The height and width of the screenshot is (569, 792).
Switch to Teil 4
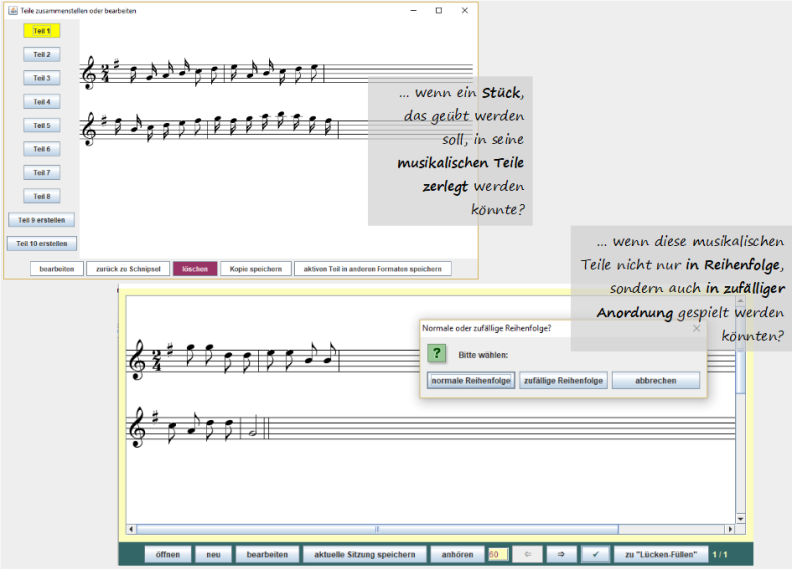click(x=42, y=102)
